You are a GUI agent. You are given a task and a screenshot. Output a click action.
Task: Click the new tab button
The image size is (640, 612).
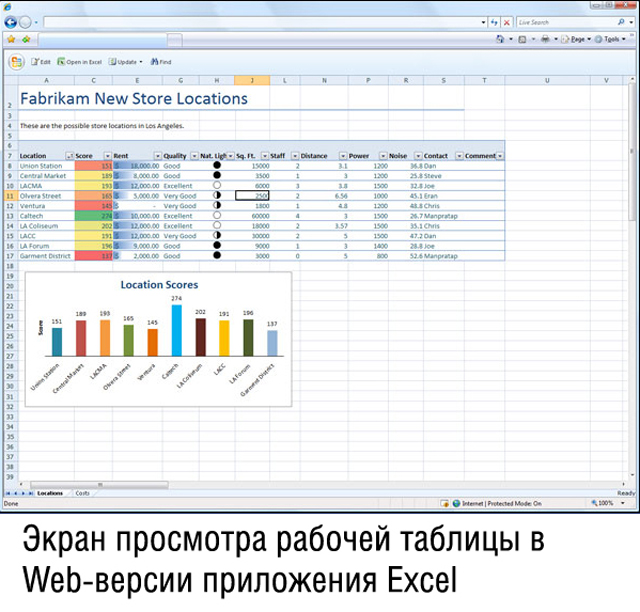point(175,40)
